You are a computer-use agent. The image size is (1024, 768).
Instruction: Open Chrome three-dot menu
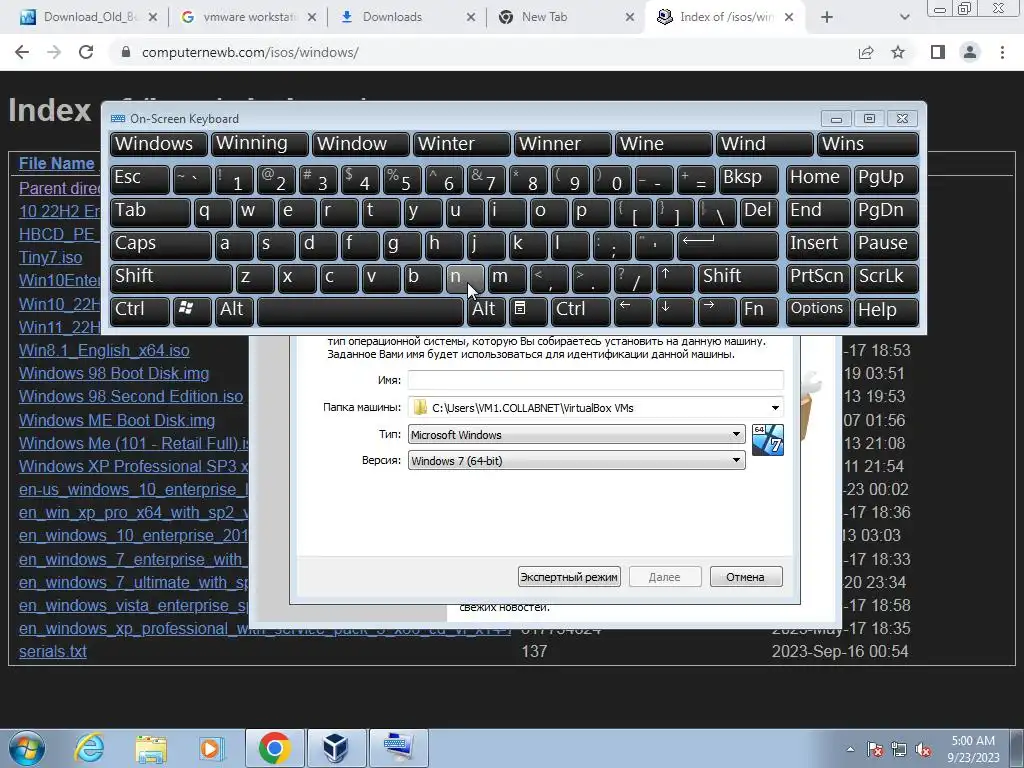1002,52
